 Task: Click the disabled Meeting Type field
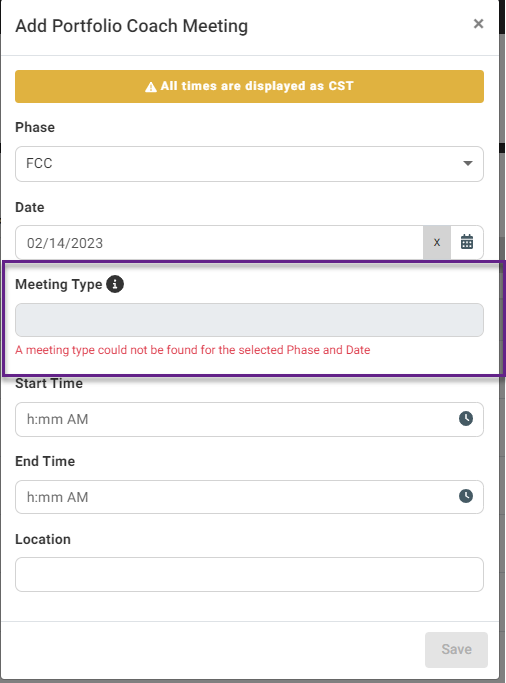point(249,320)
